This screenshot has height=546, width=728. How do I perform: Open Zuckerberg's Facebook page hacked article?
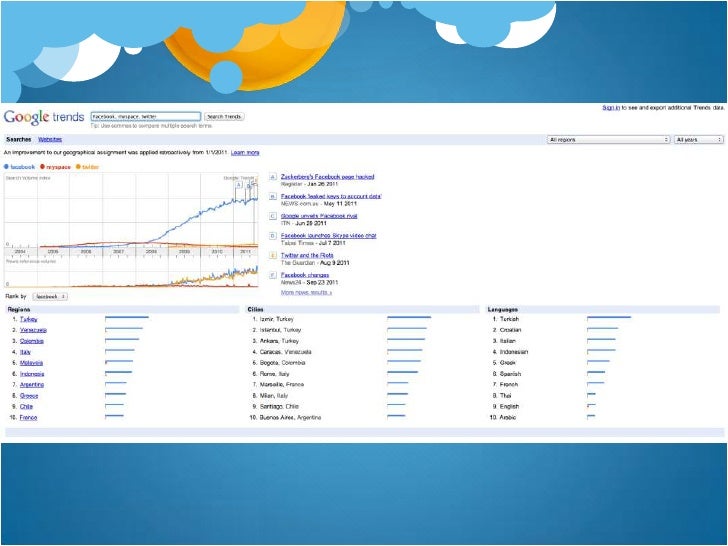[x=327, y=177]
